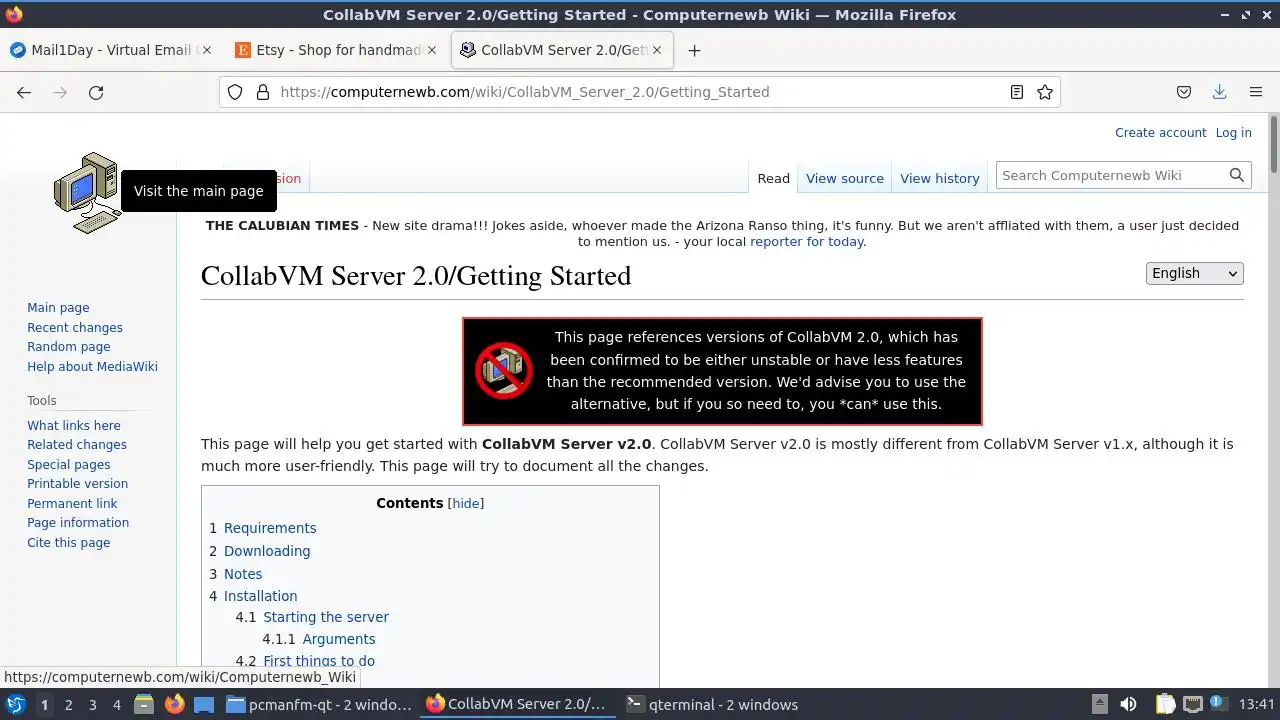Open the update notifier tray icon
Image resolution: width=1280 pixels, height=720 pixels.
coord(1219,704)
